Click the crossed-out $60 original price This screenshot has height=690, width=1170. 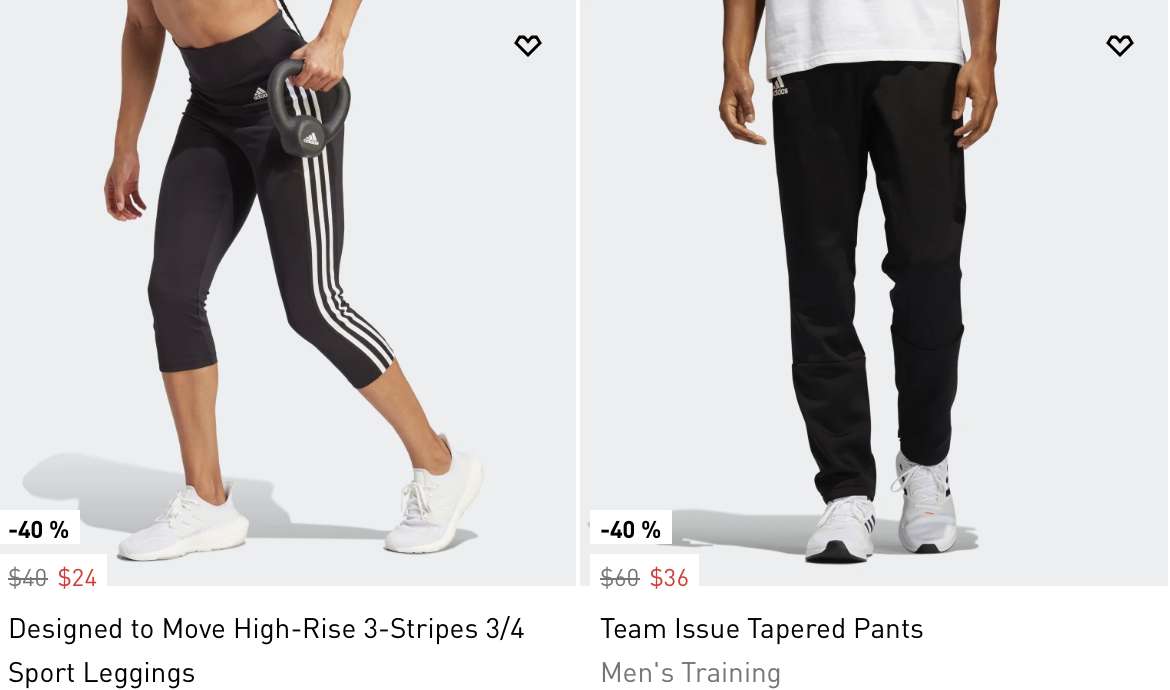coord(619,577)
